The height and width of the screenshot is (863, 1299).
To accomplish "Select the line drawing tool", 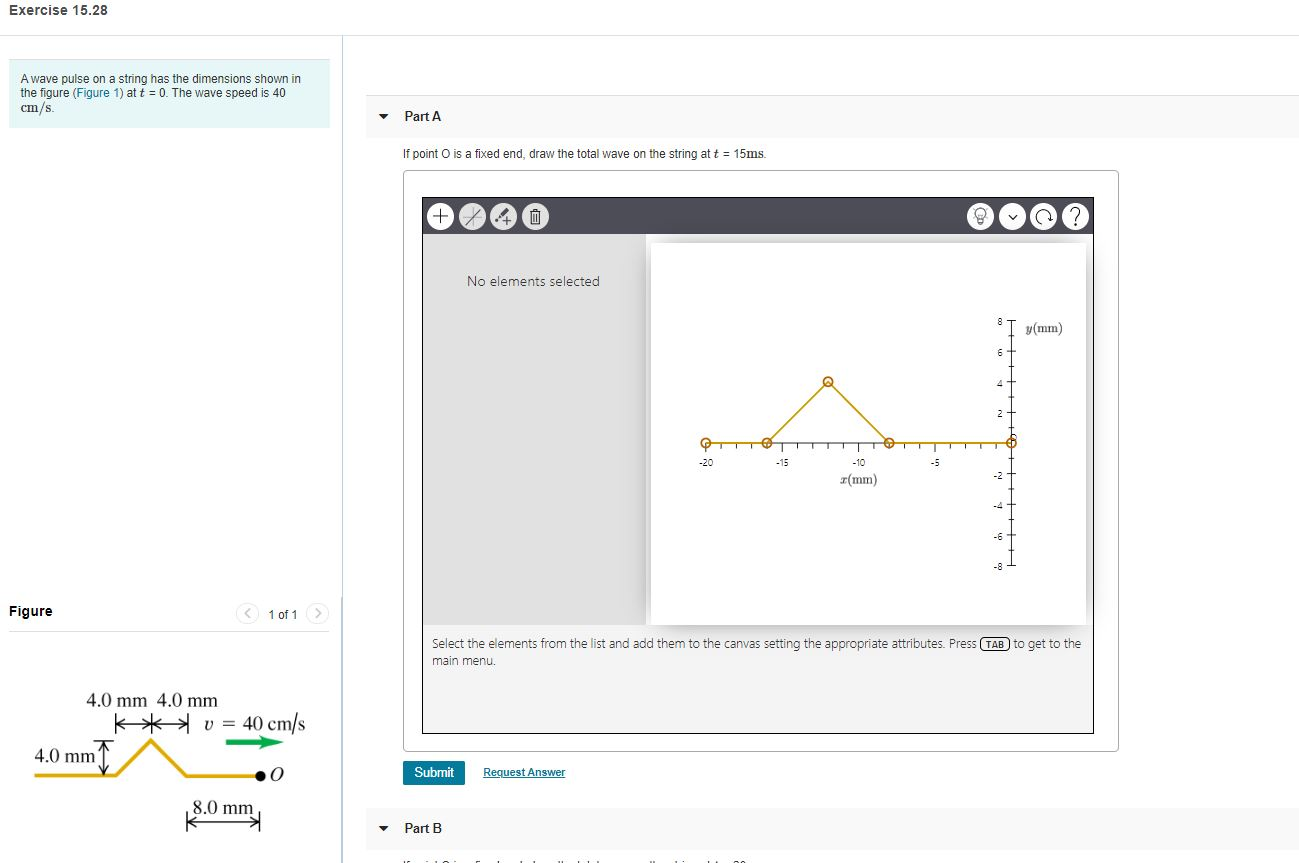I will pos(472,215).
